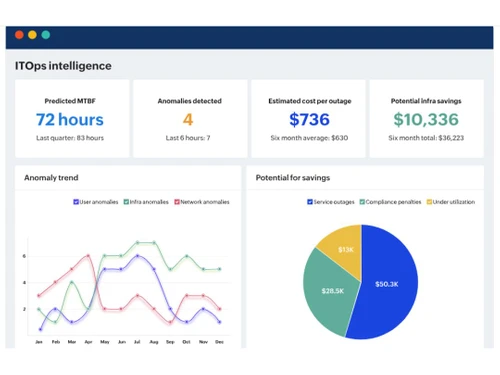The width and height of the screenshot is (500, 375).
Task: Click the Jan label on x-axis
Action: 39,342
